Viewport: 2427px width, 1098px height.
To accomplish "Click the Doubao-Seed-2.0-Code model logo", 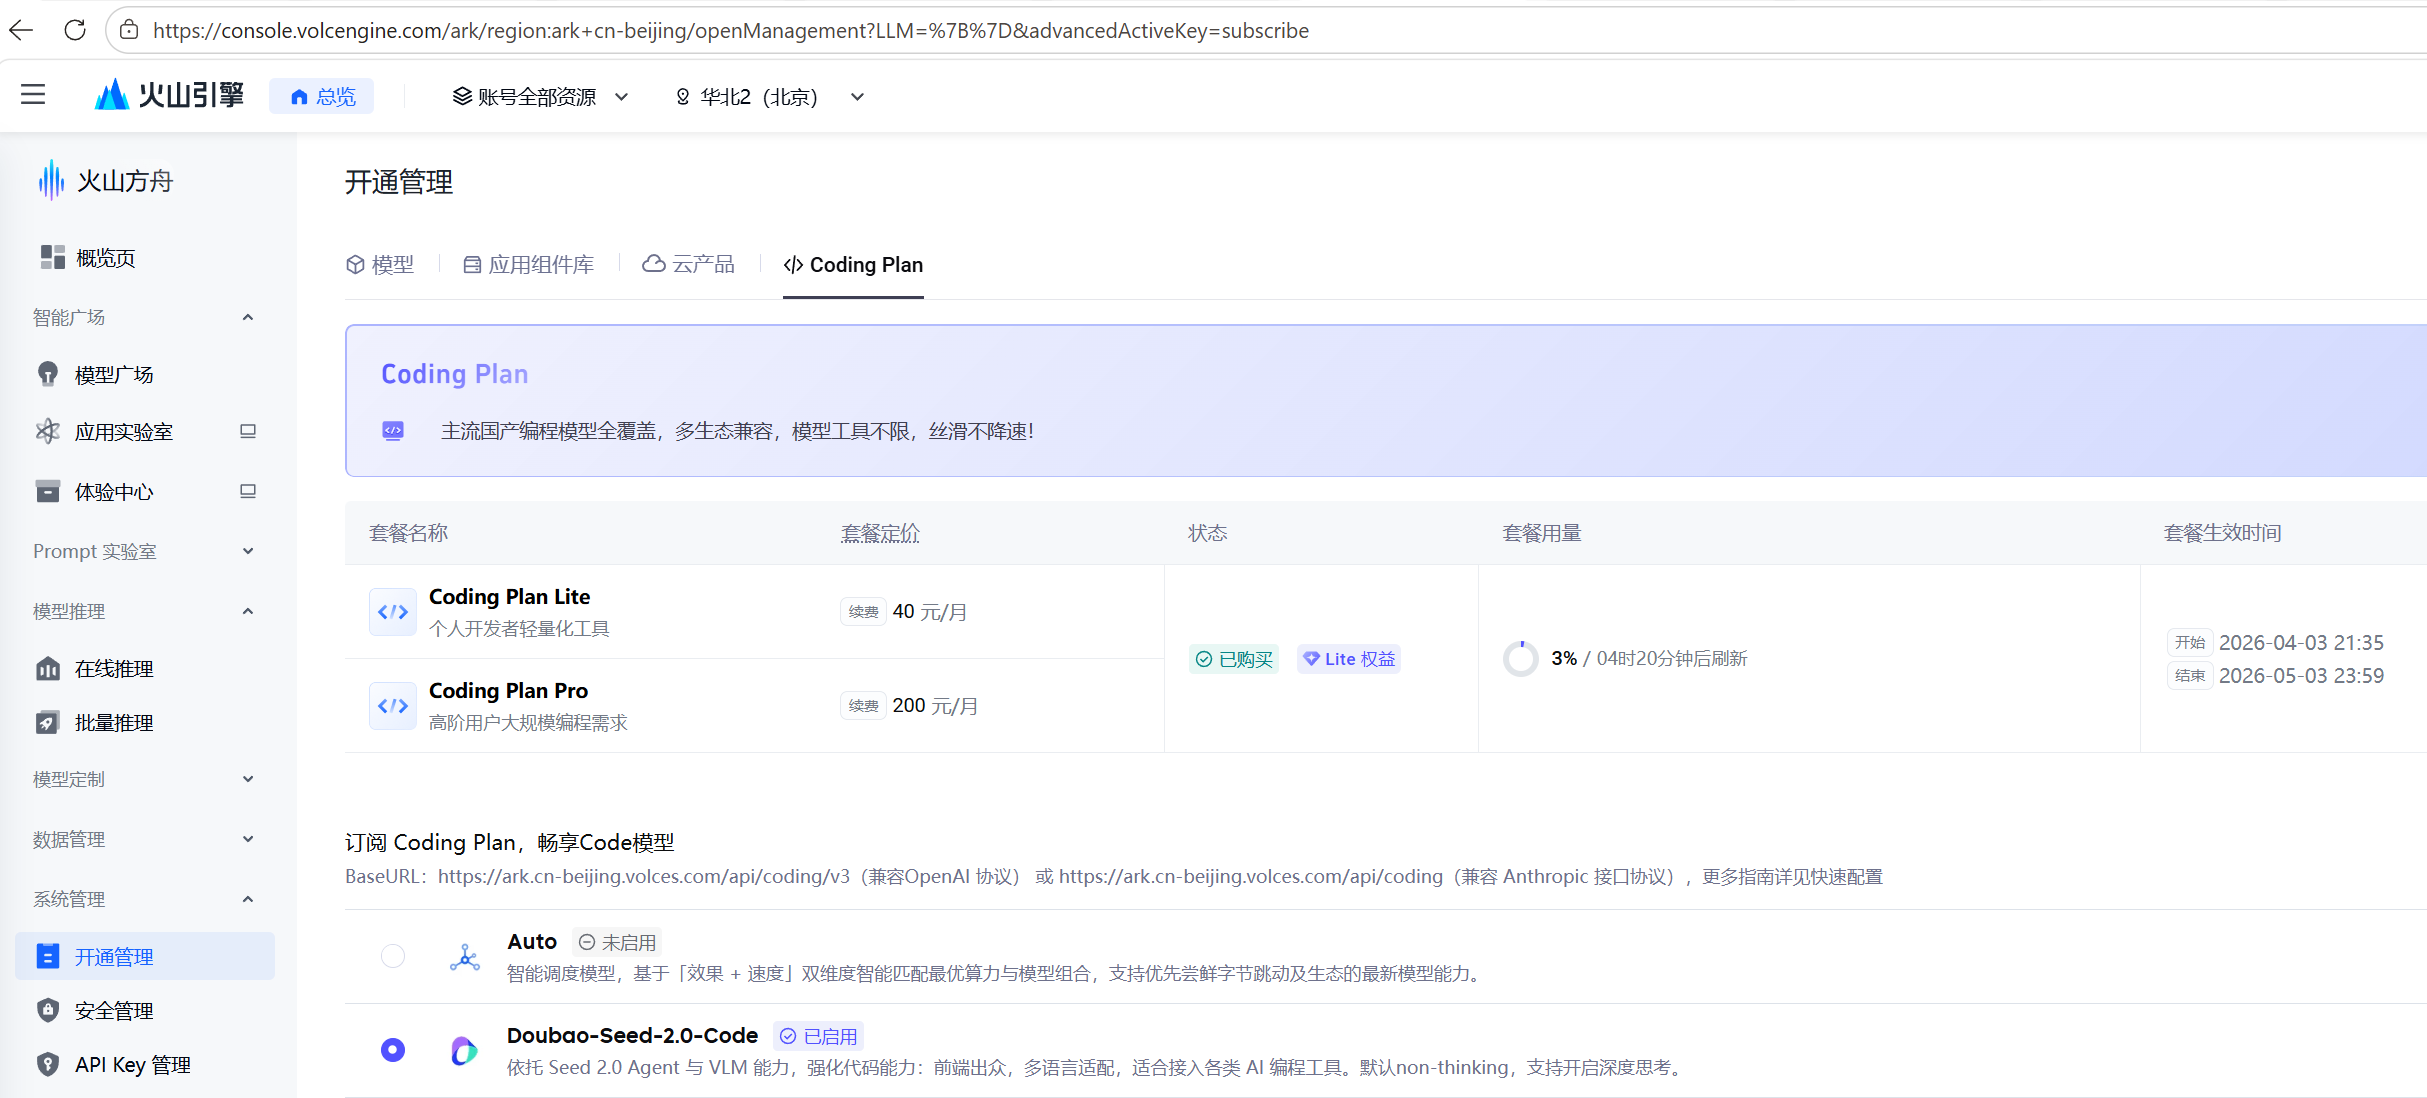I will (464, 1050).
